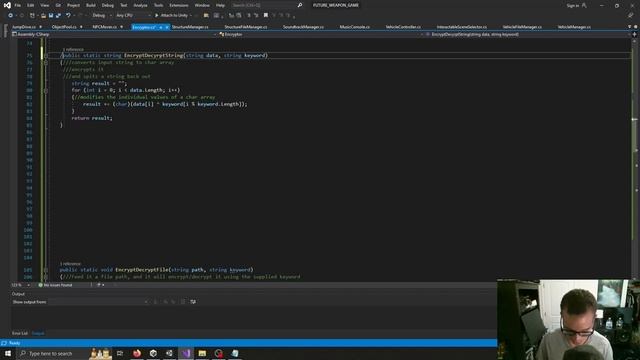
Task: Open the EncryptDecryptString member dropdown
Action: tap(528, 34)
